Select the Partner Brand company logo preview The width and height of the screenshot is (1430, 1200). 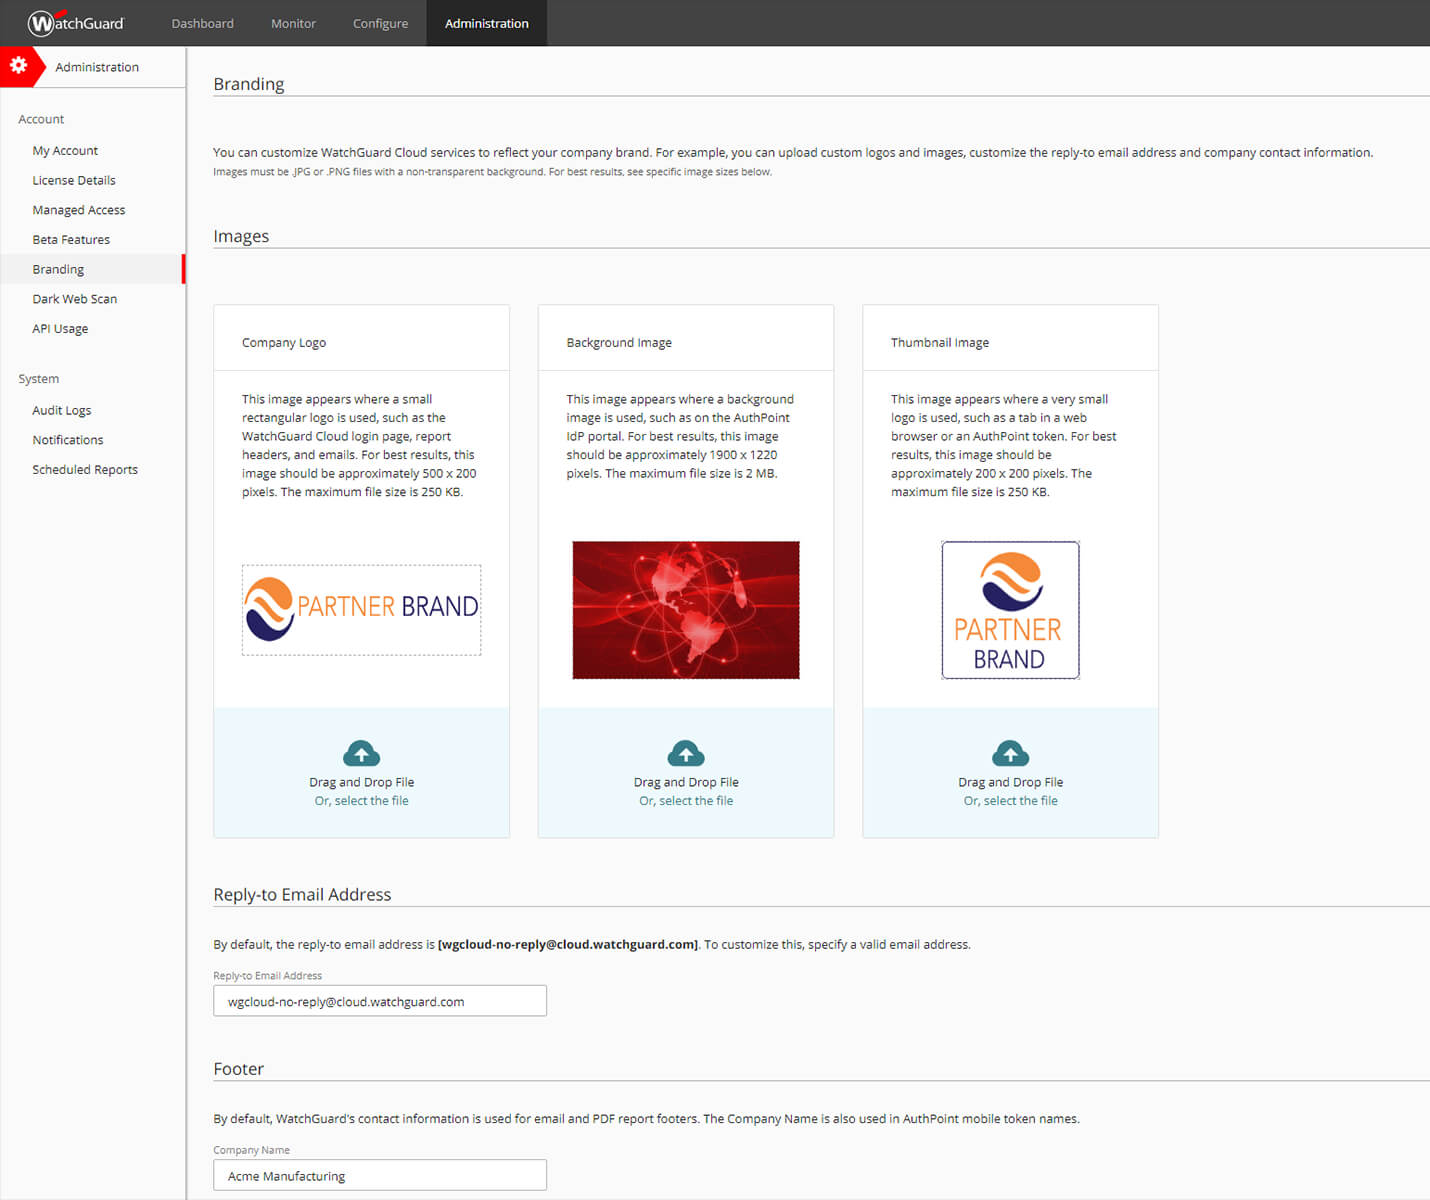click(361, 609)
